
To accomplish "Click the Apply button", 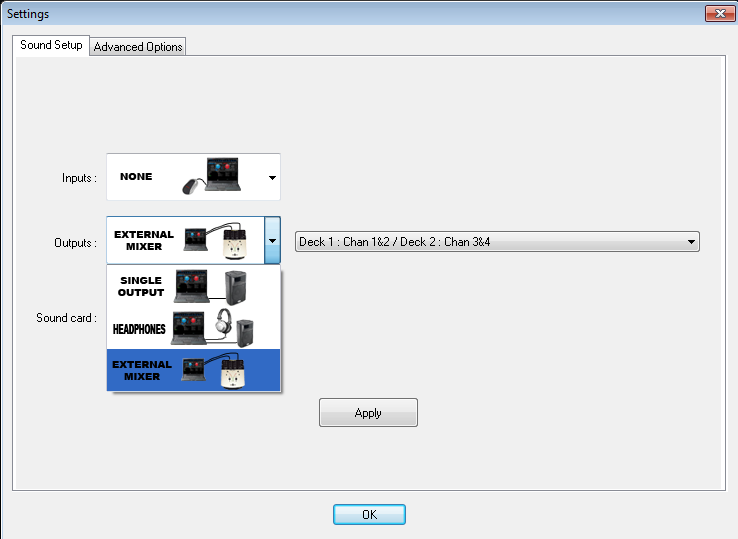I will tap(368, 413).
